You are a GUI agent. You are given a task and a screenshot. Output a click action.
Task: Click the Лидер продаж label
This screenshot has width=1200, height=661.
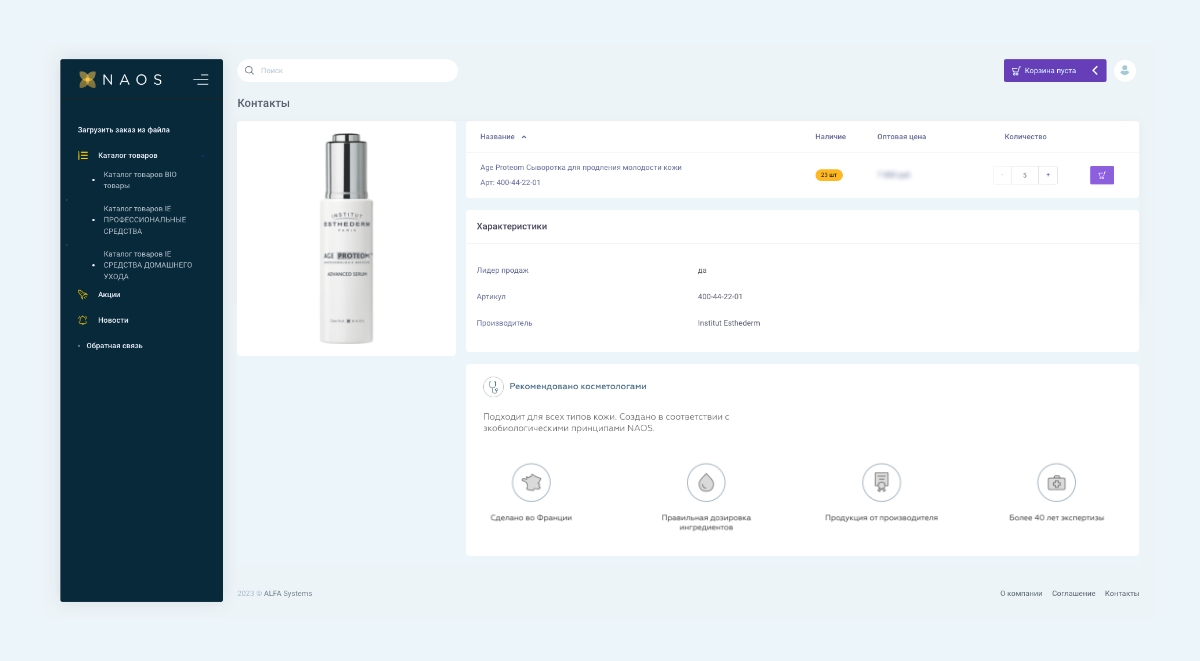coord(503,271)
